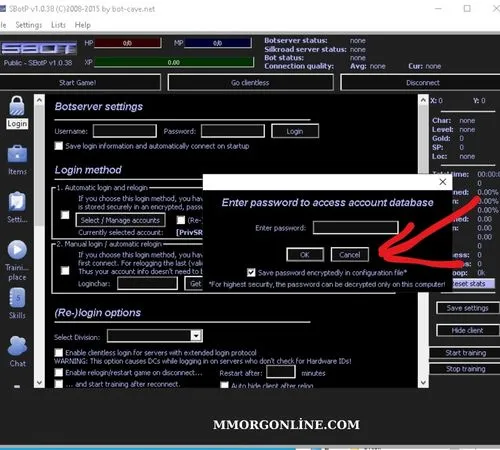Click the Currently selected account label
Image resolution: width=500 pixels, height=450 pixels.
click(121, 232)
